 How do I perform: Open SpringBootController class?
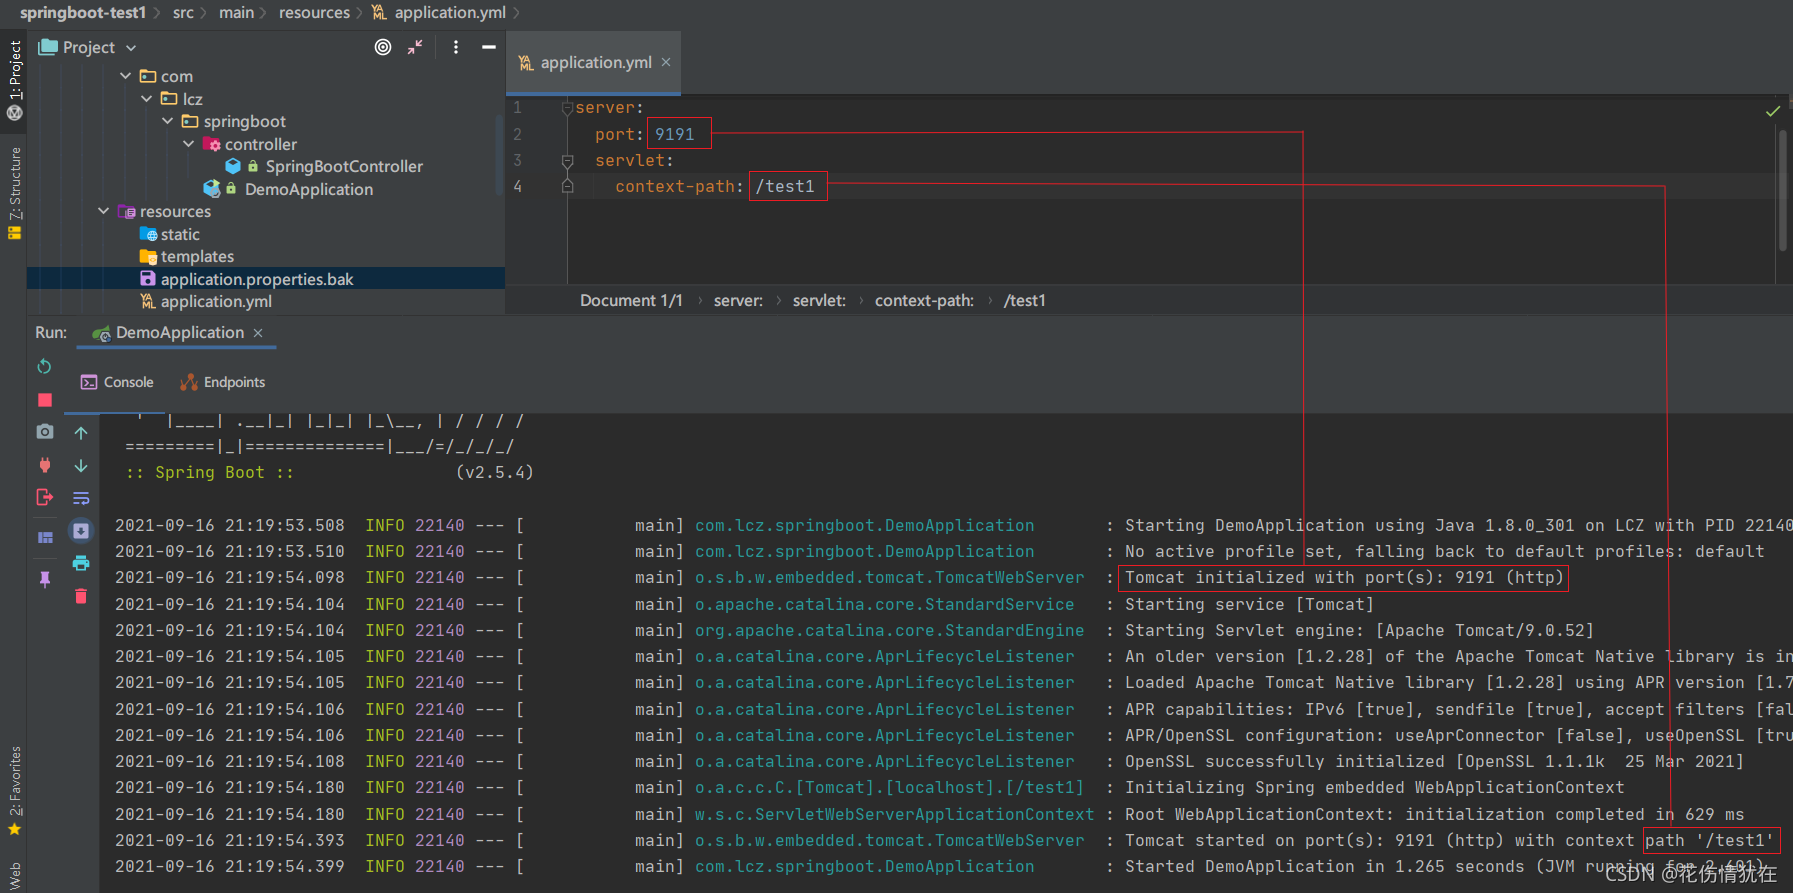coord(343,166)
